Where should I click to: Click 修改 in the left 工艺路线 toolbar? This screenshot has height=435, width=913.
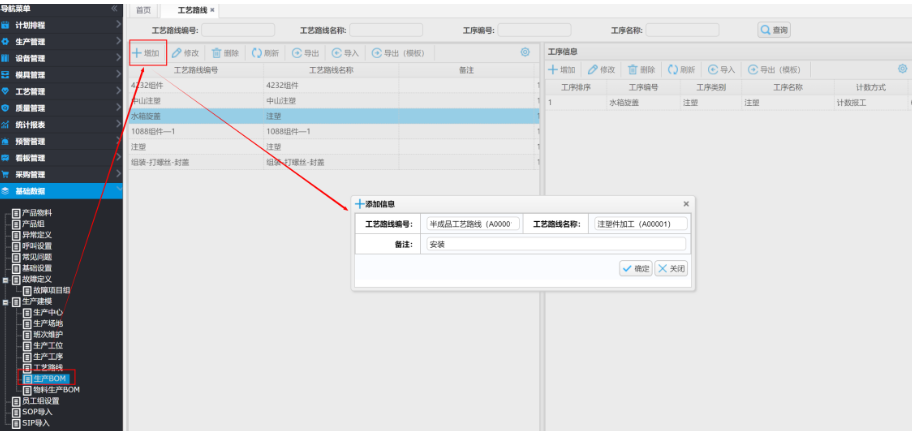coord(185,52)
